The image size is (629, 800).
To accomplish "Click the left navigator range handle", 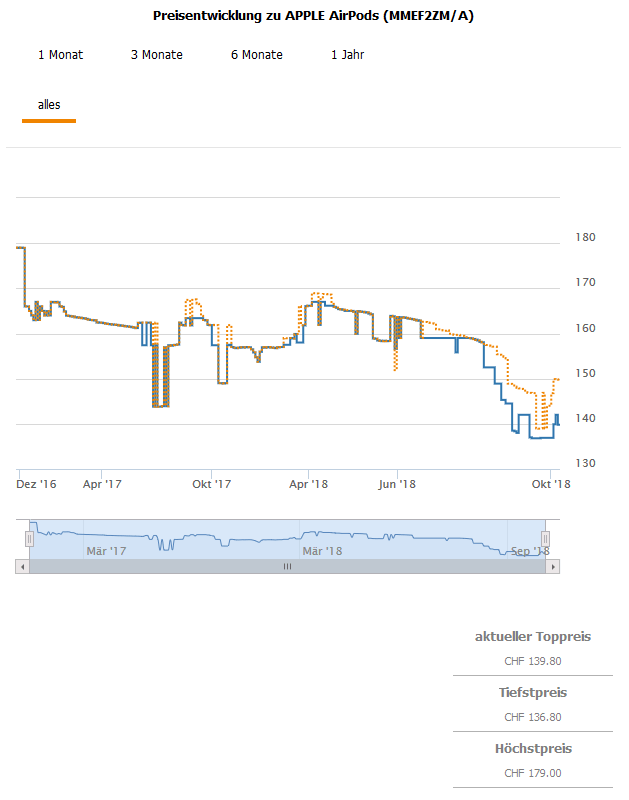I will pos(30,538).
